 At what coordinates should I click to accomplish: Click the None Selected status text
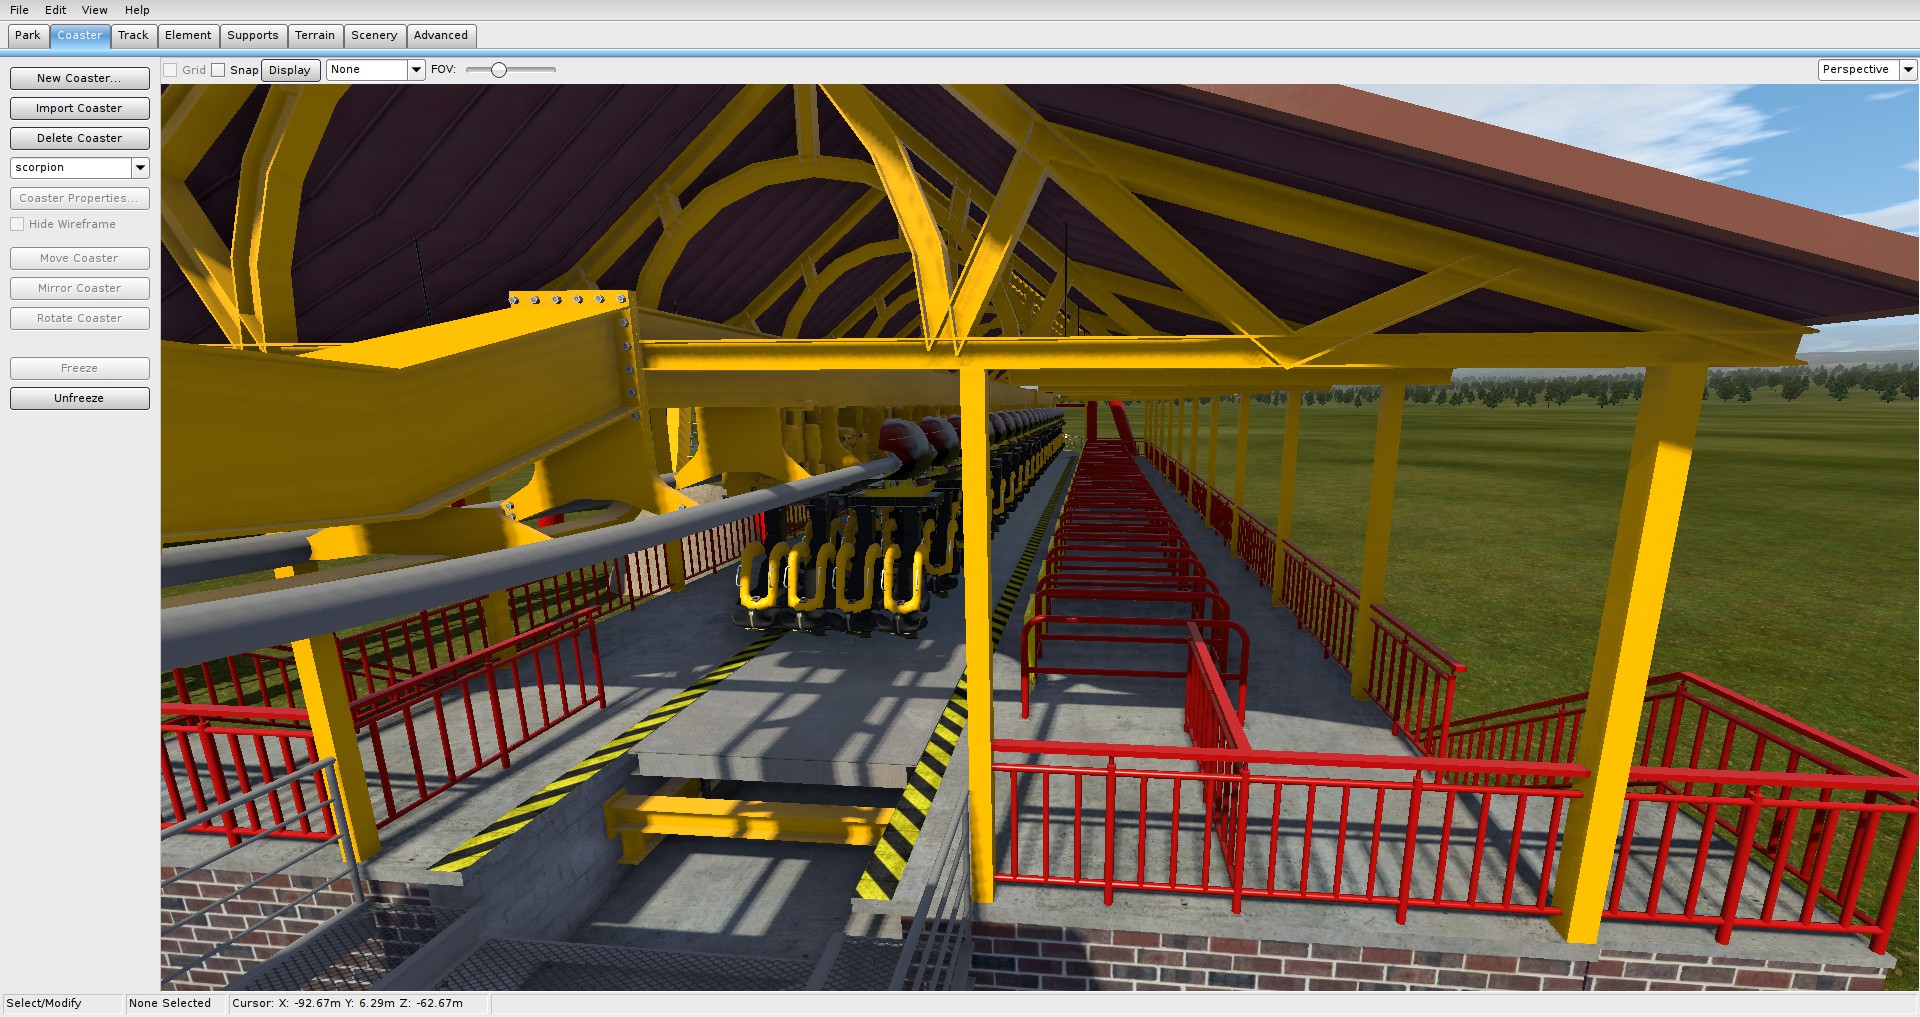point(170,1003)
